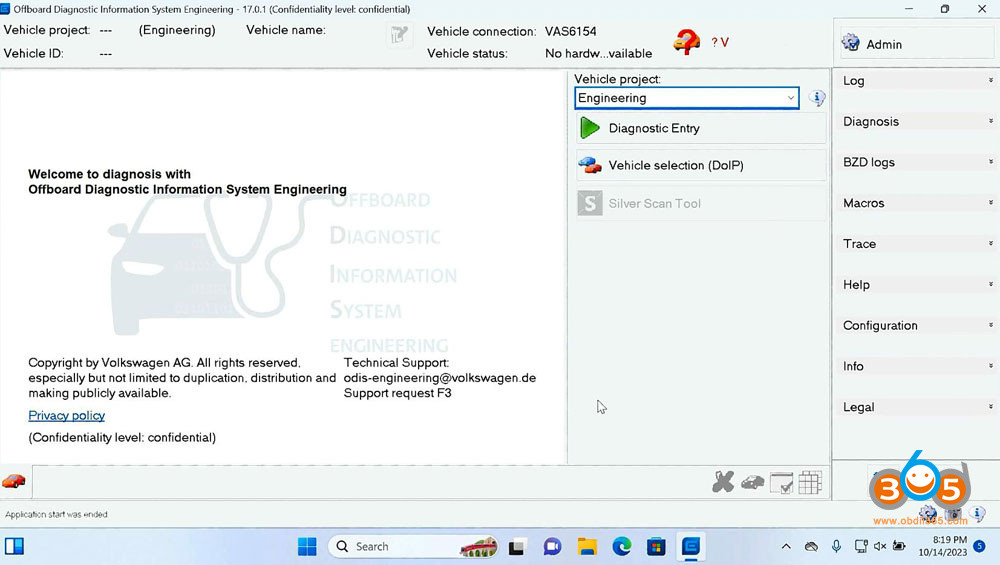Click the 'Support request F3' text
Image resolution: width=1000 pixels, height=565 pixels.
397,393
